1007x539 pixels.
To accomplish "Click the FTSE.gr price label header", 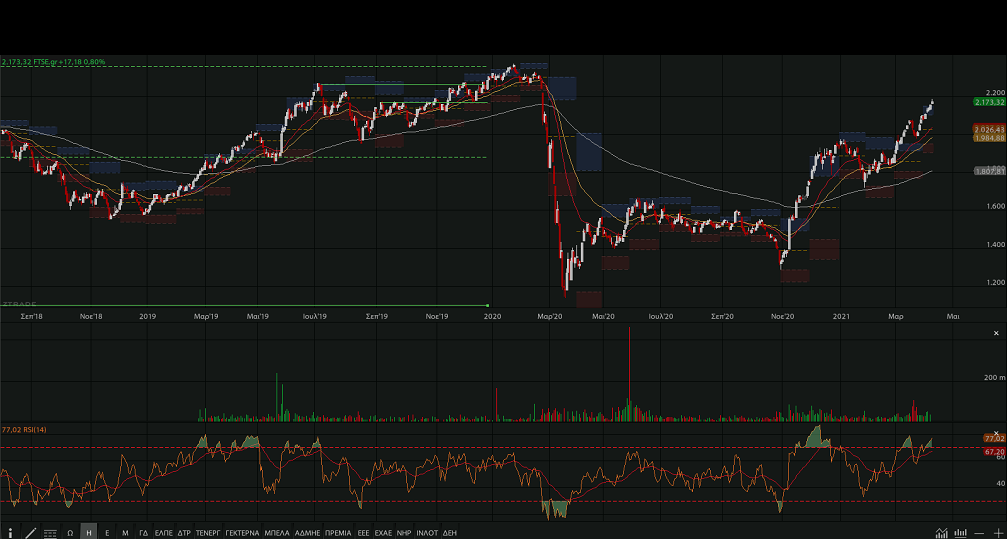I will coord(53,62).
